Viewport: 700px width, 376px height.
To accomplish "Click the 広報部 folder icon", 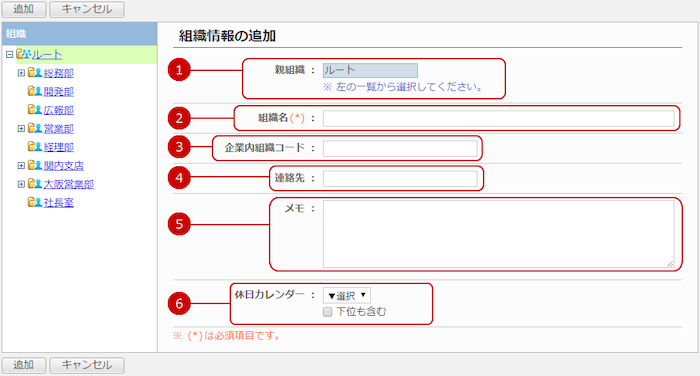I will pyautogui.click(x=35, y=110).
